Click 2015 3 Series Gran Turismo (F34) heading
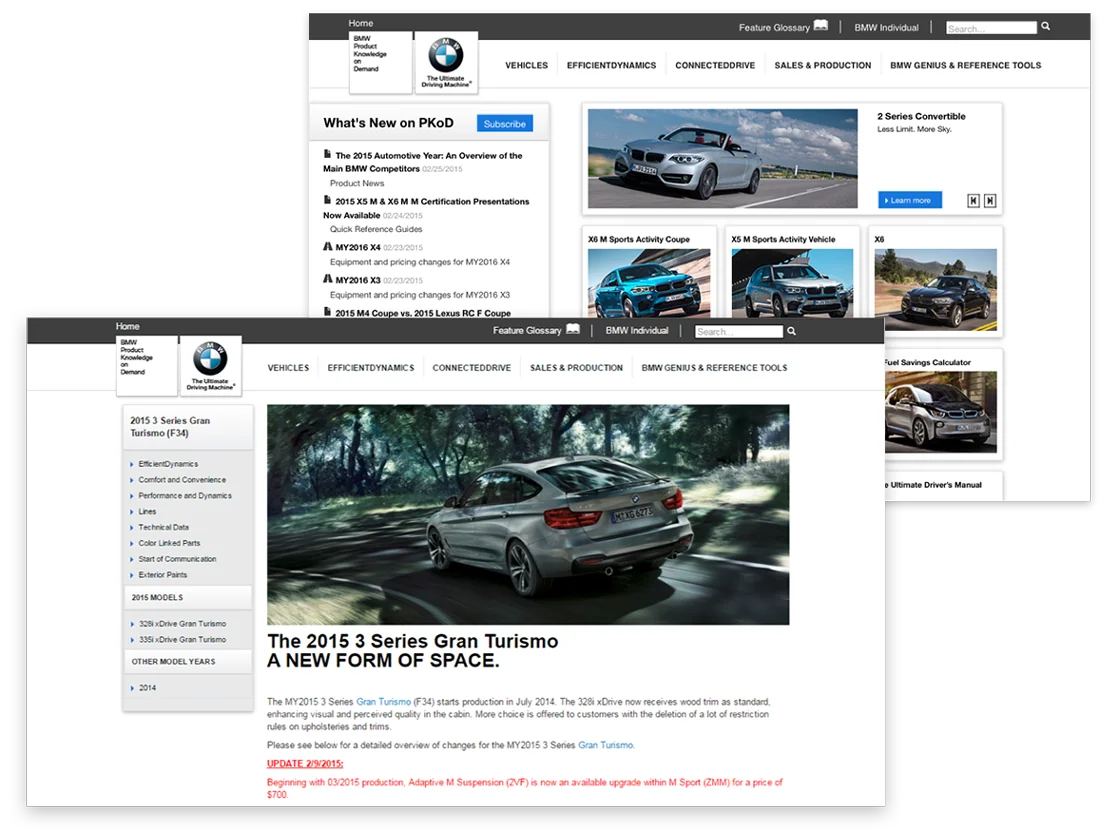Image resolution: width=1100 pixels, height=832 pixels. click(170, 427)
